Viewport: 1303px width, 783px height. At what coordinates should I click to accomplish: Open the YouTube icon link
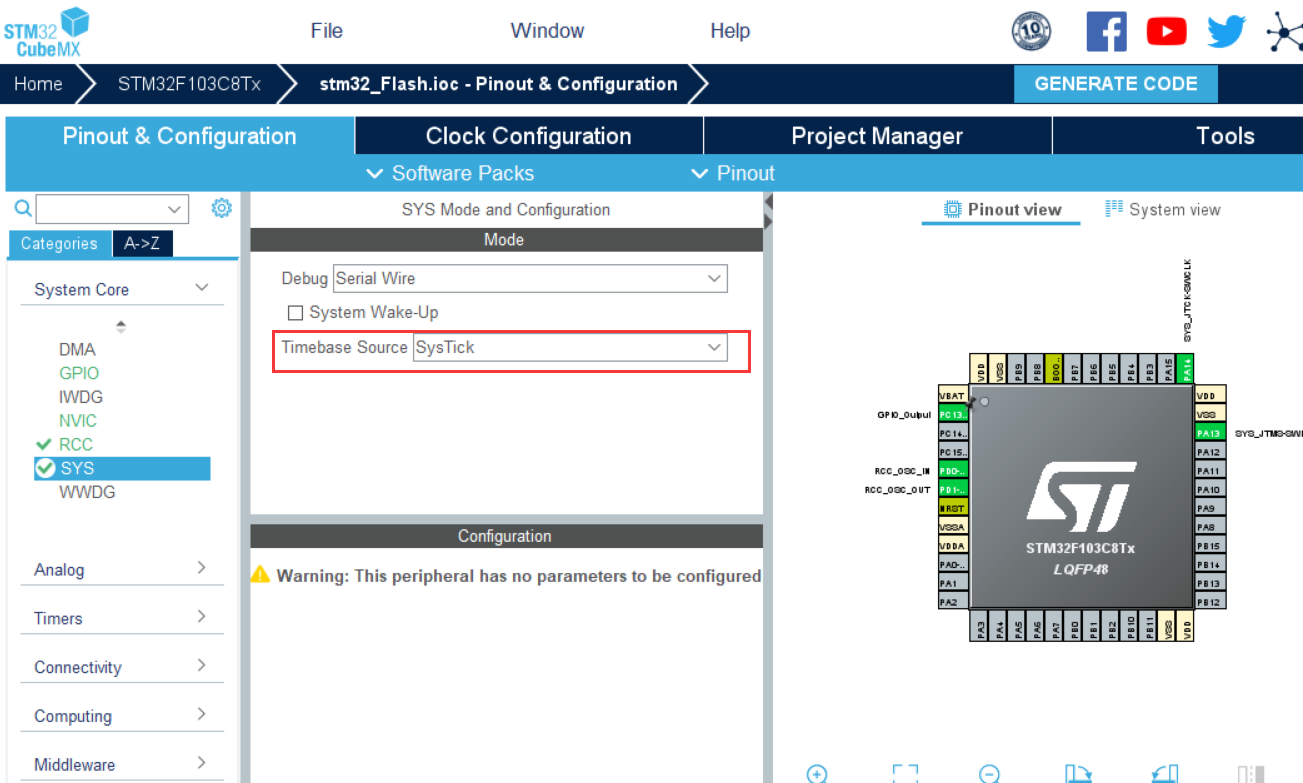tap(1166, 32)
